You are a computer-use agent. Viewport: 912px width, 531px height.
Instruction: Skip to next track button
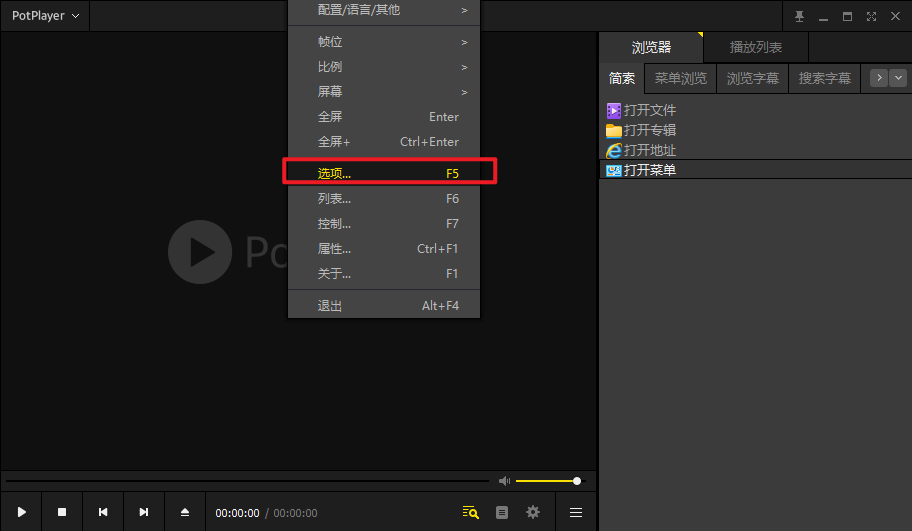click(x=144, y=512)
